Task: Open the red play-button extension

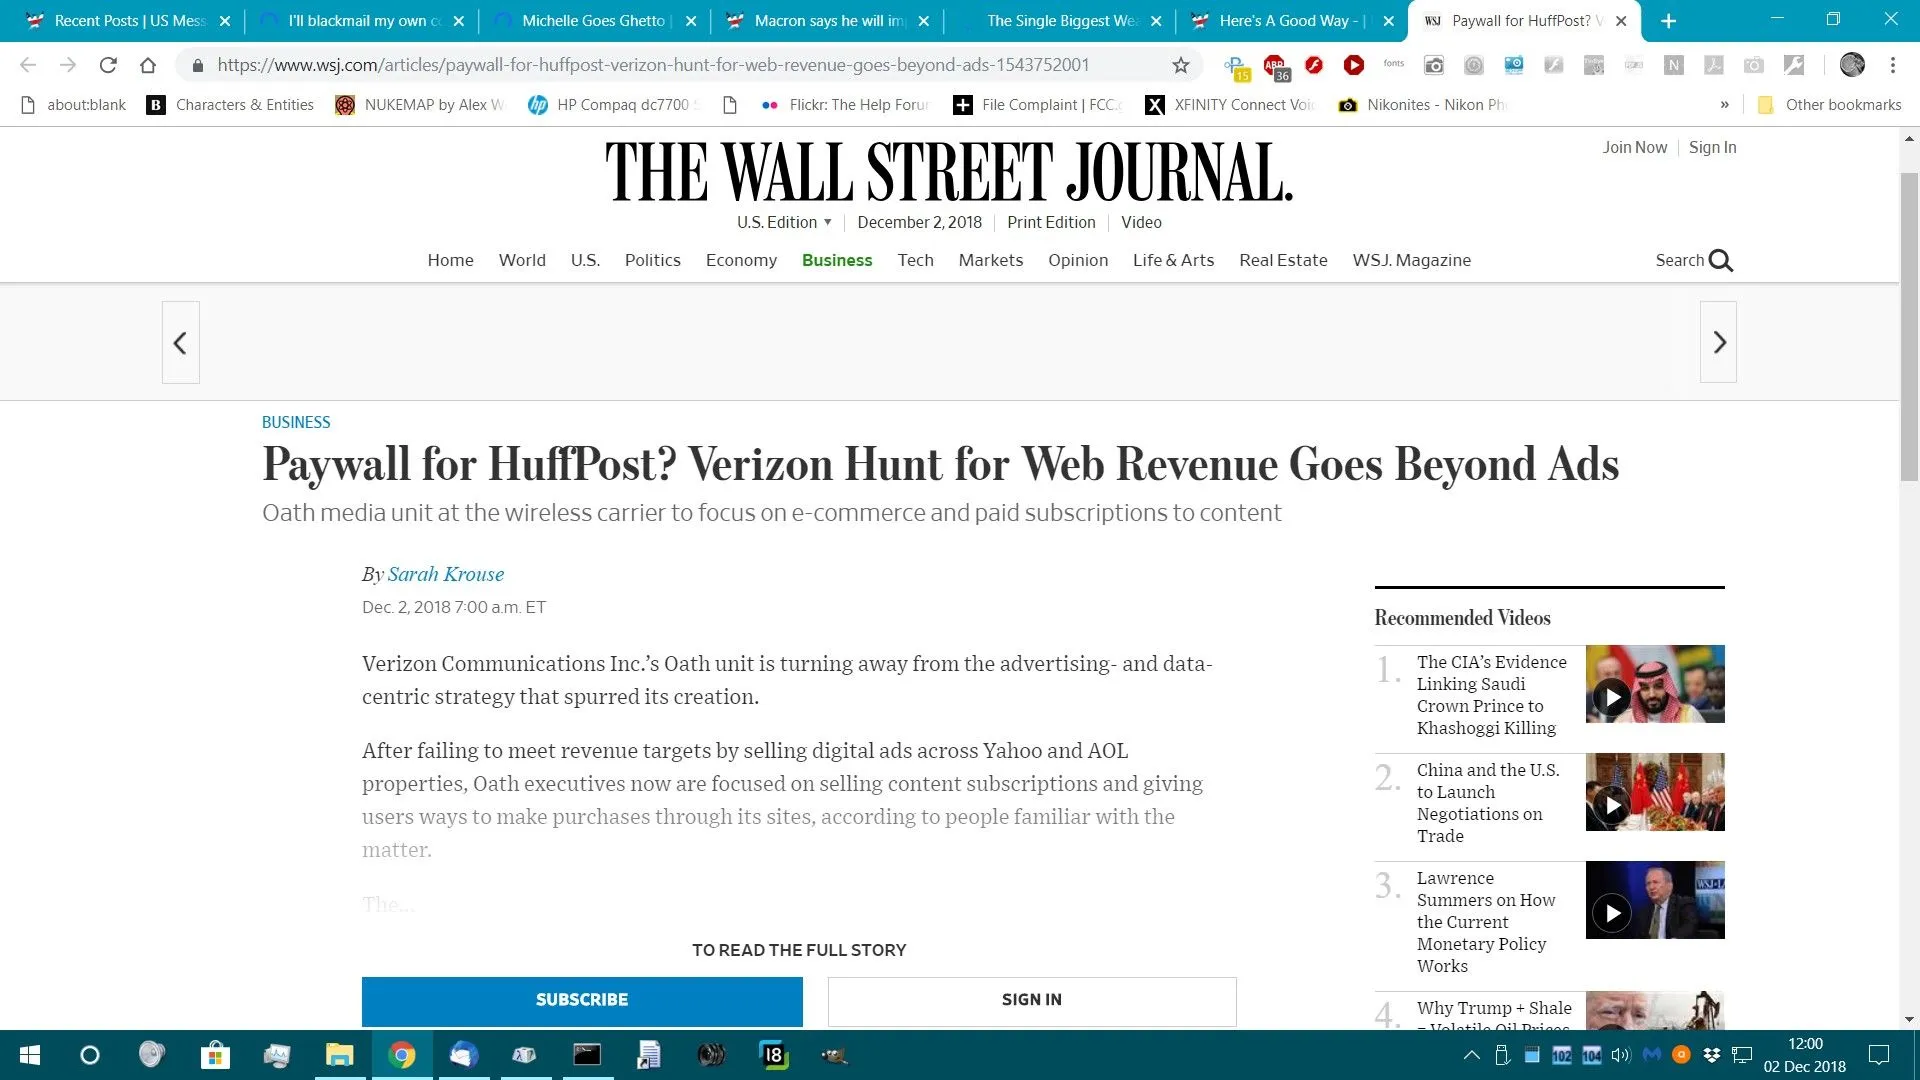Action: coord(1354,65)
